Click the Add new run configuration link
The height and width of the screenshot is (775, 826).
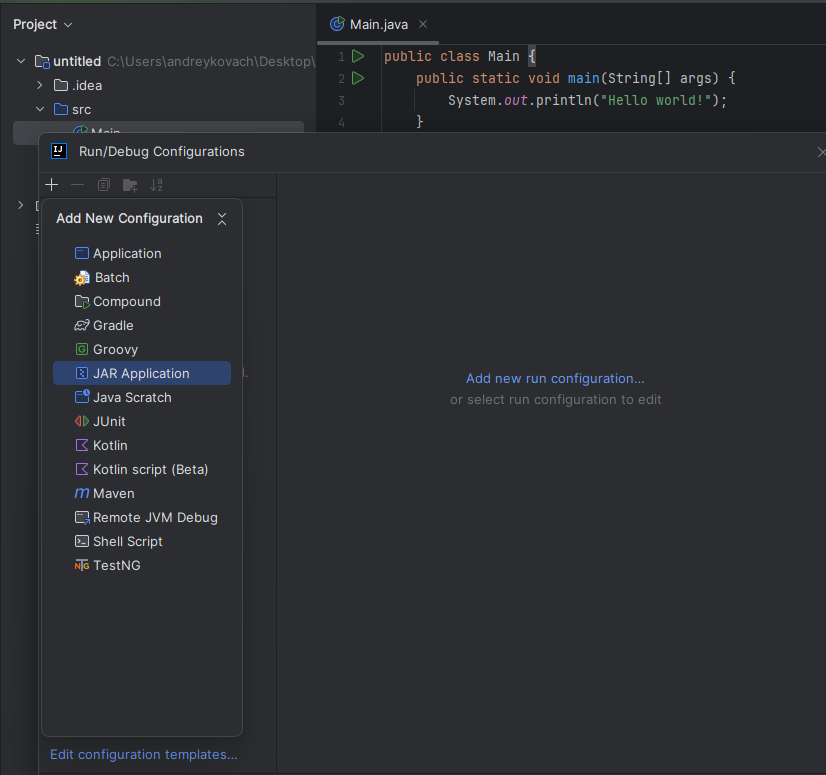[x=555, y=378]
